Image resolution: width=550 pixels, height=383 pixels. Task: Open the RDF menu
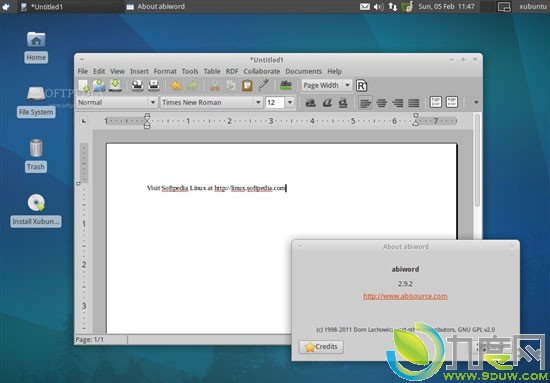point(232,71)
